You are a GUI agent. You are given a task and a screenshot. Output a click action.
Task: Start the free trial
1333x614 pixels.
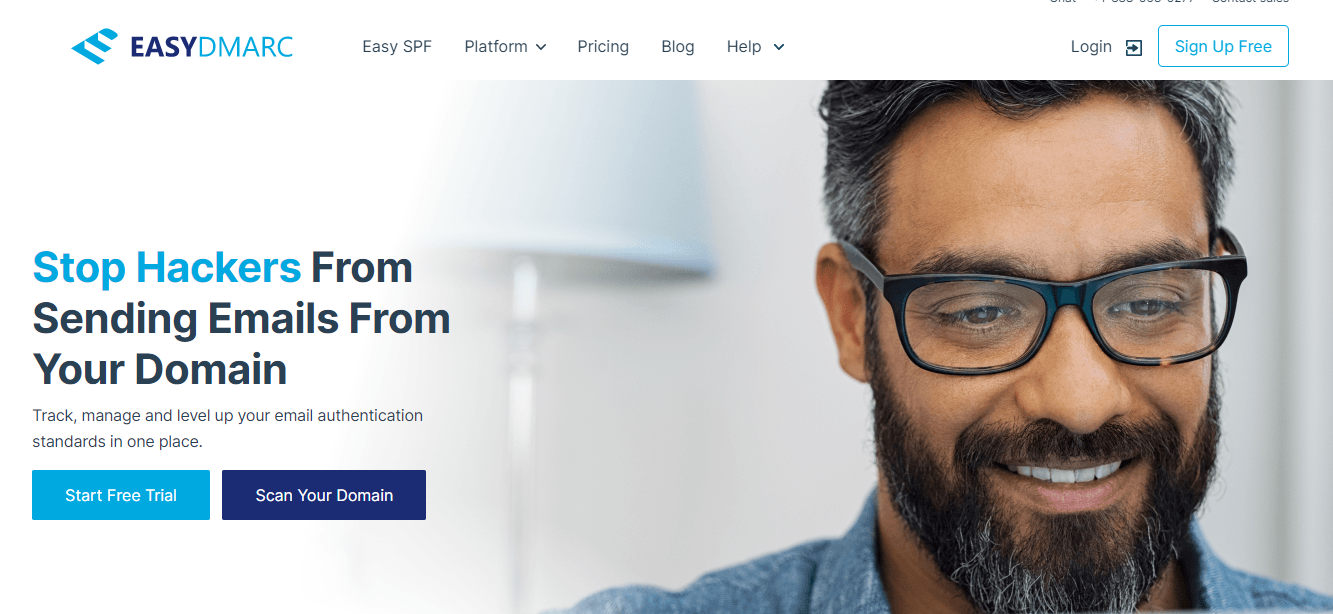pos(121,495)
